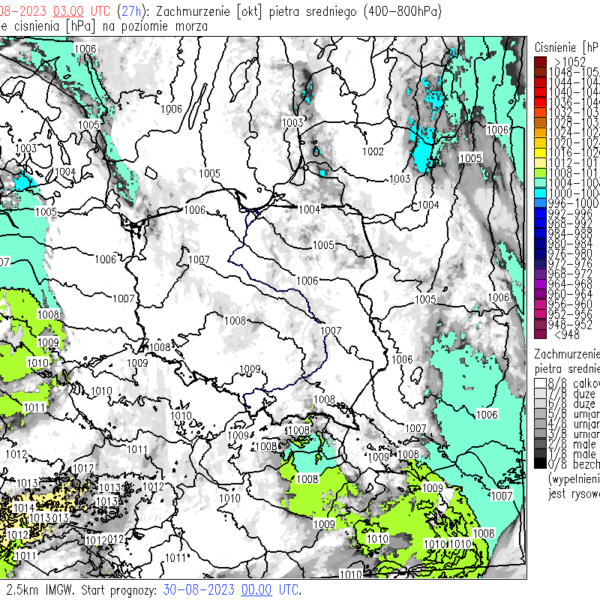Image resolution: width=600 pixels, height=600 pixels.
Task: Click the UTC label in the footer
Action: [x=288, y=590]
